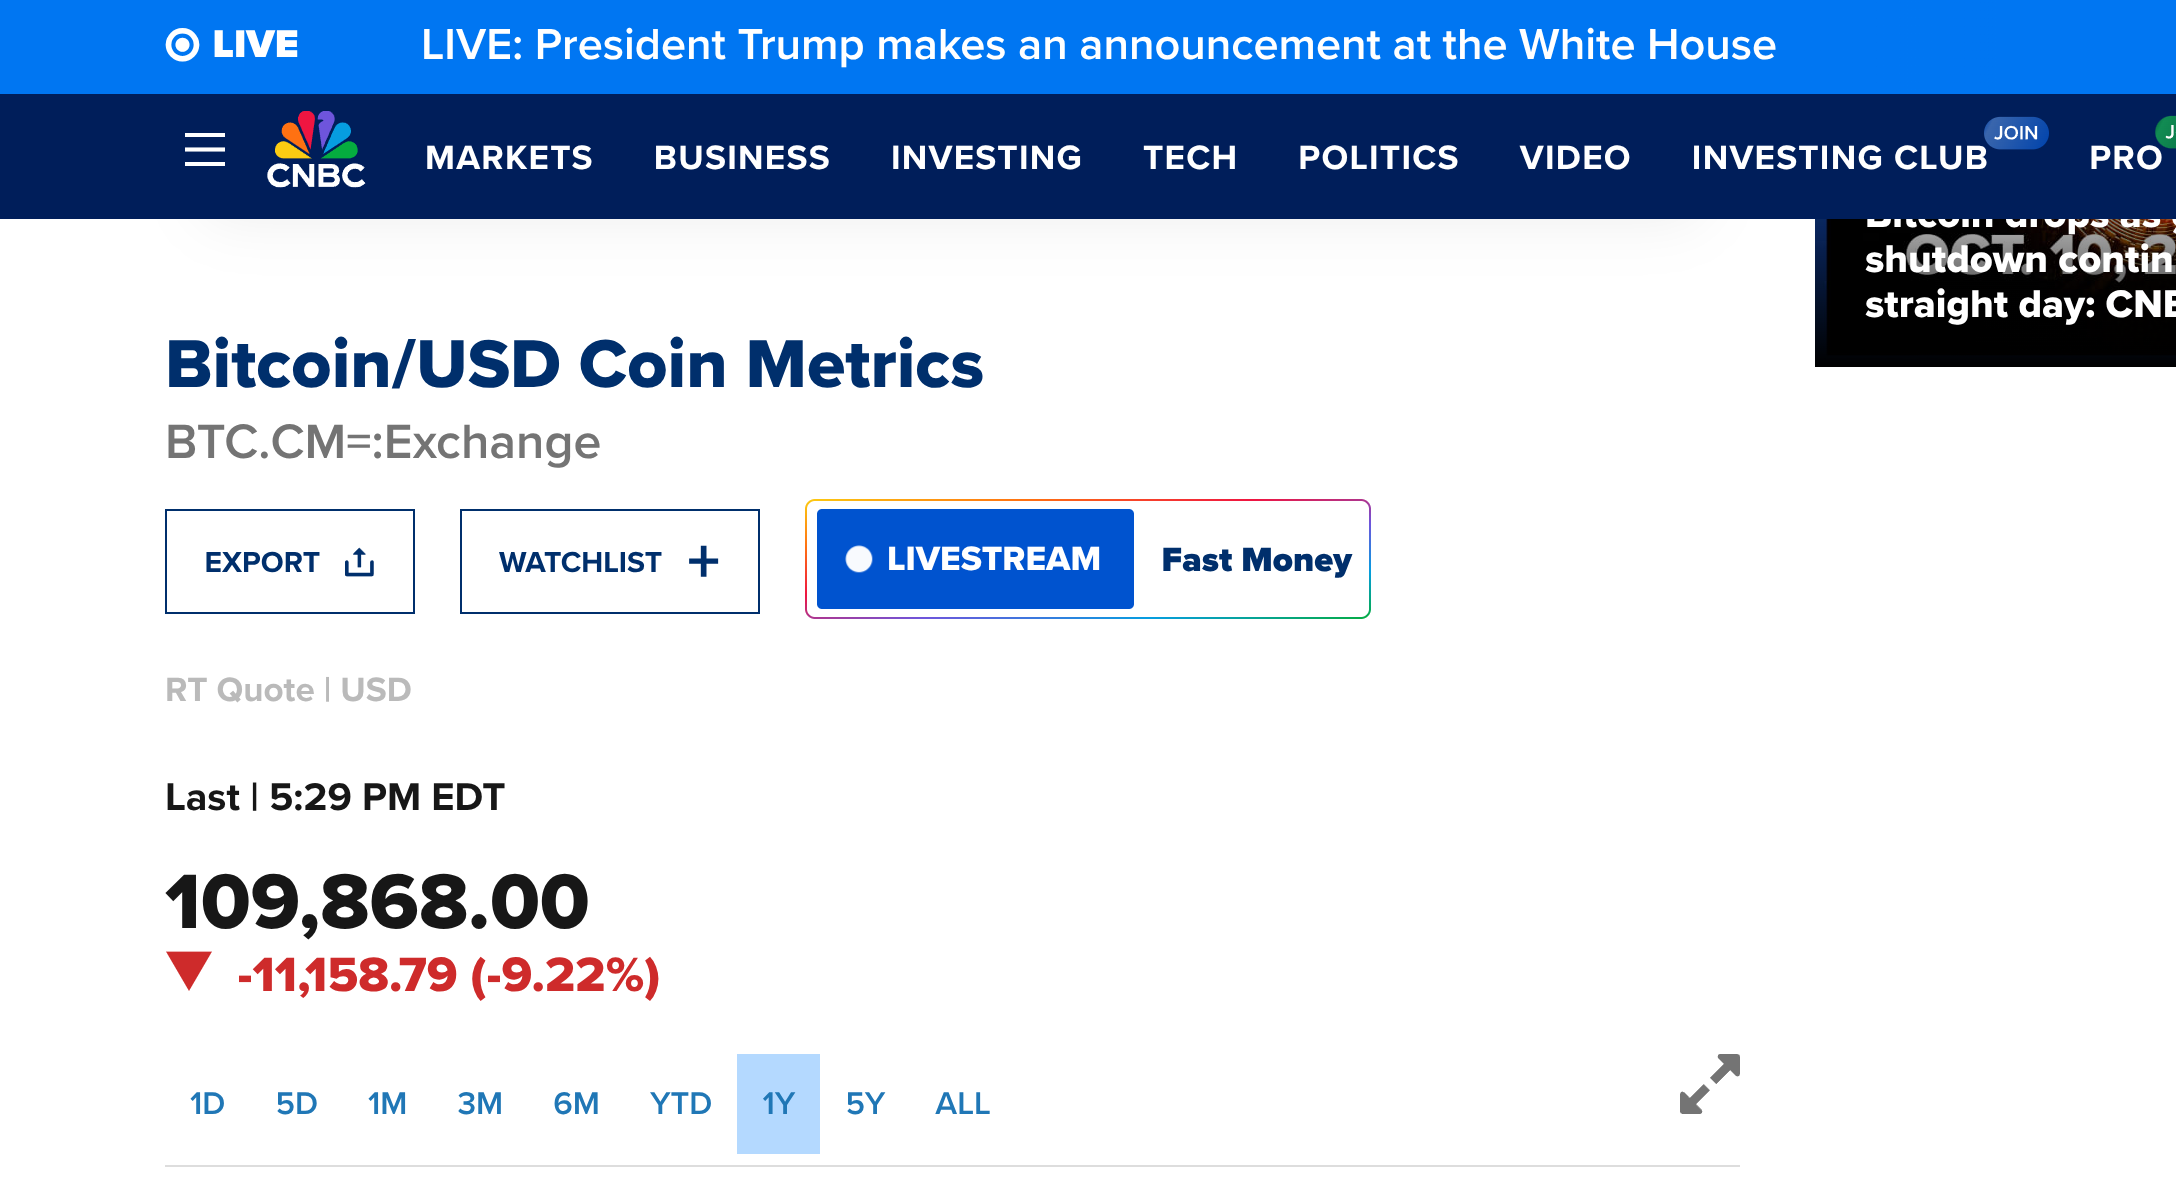2176x1184 pixels.
Task: Open the Tech menu item
Action: 1190,158
